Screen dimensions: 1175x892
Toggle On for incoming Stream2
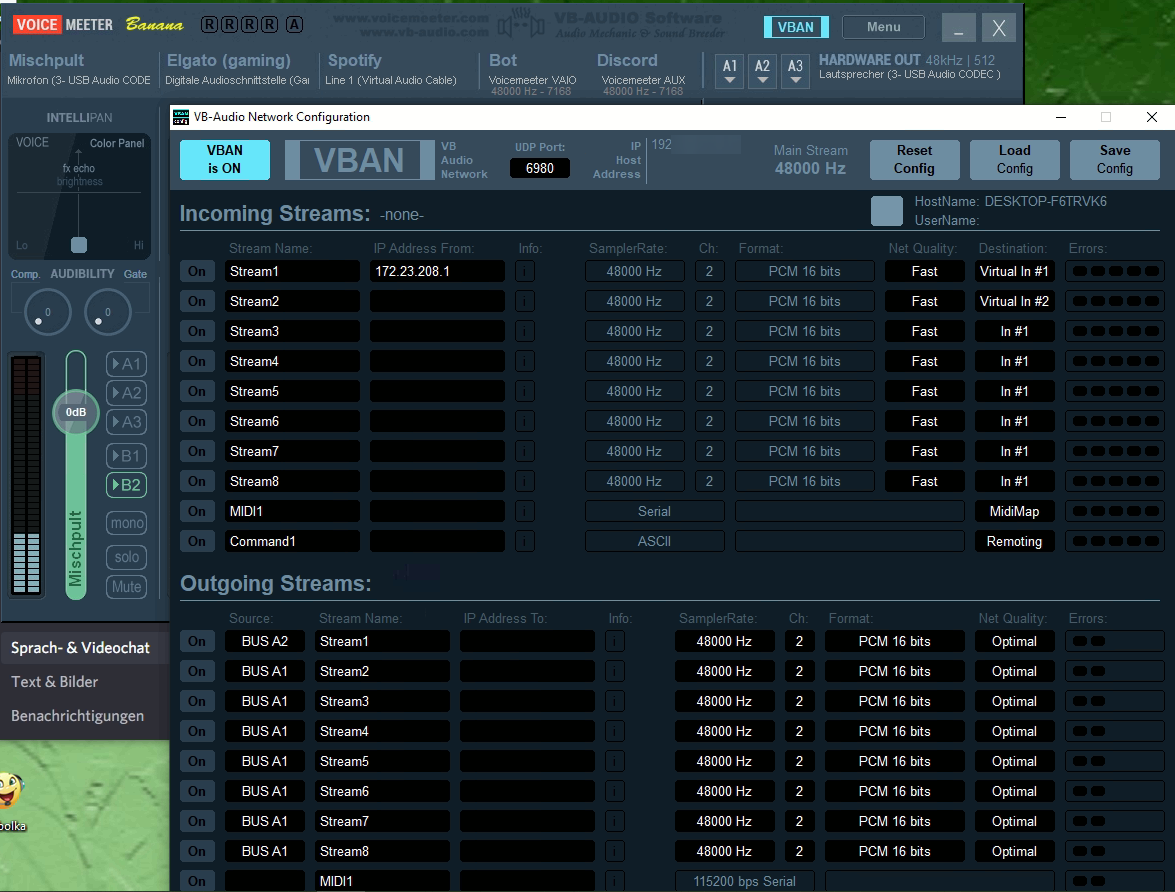point(197,301)
